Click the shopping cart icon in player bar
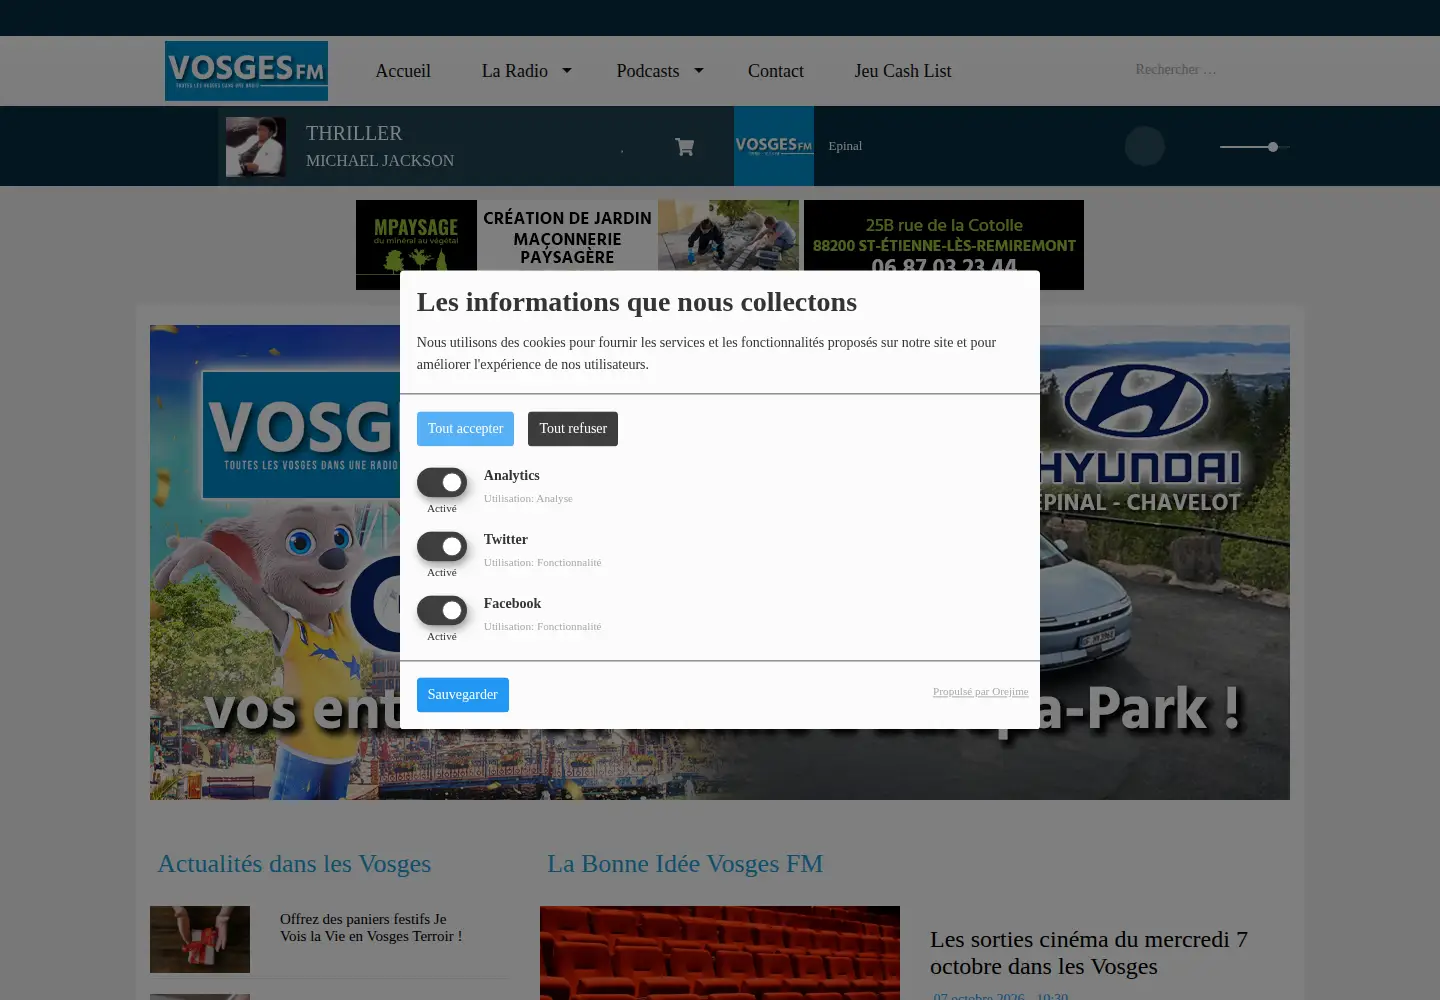1440x1000 pixels. 685,147
